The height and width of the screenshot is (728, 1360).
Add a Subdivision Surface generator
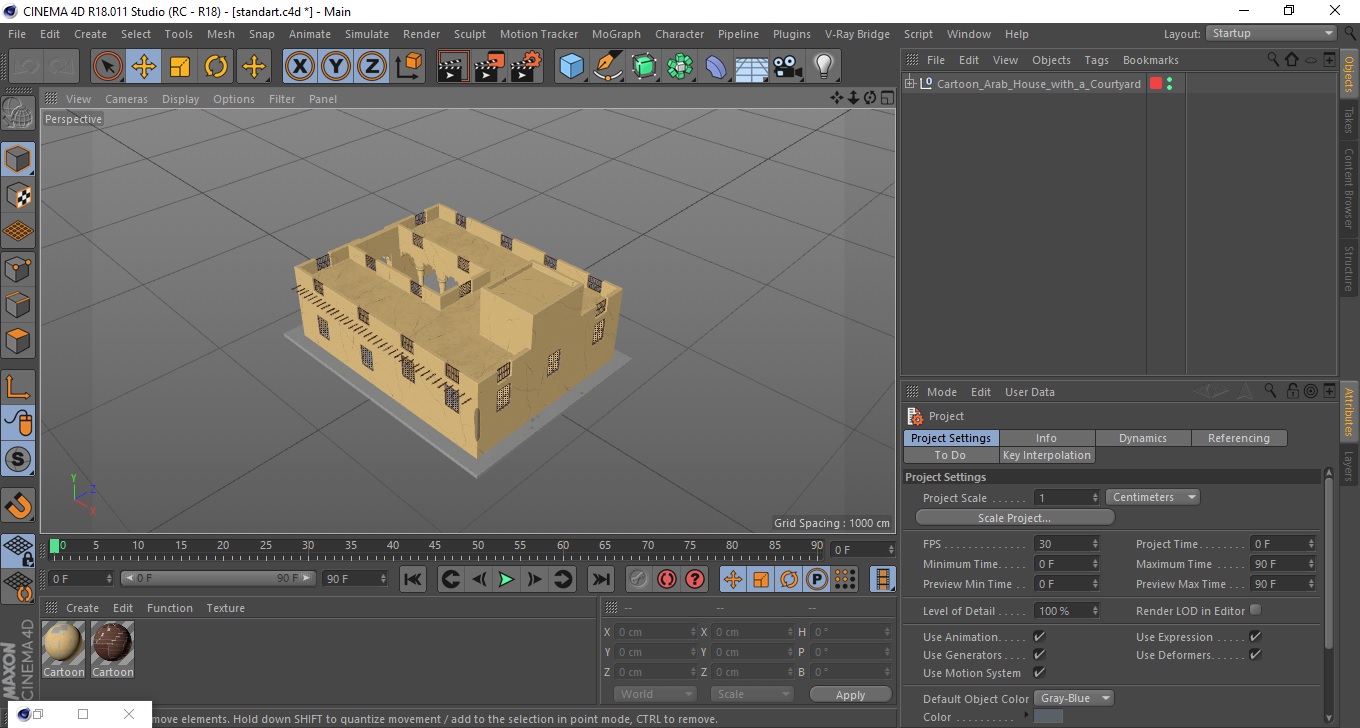644,67
